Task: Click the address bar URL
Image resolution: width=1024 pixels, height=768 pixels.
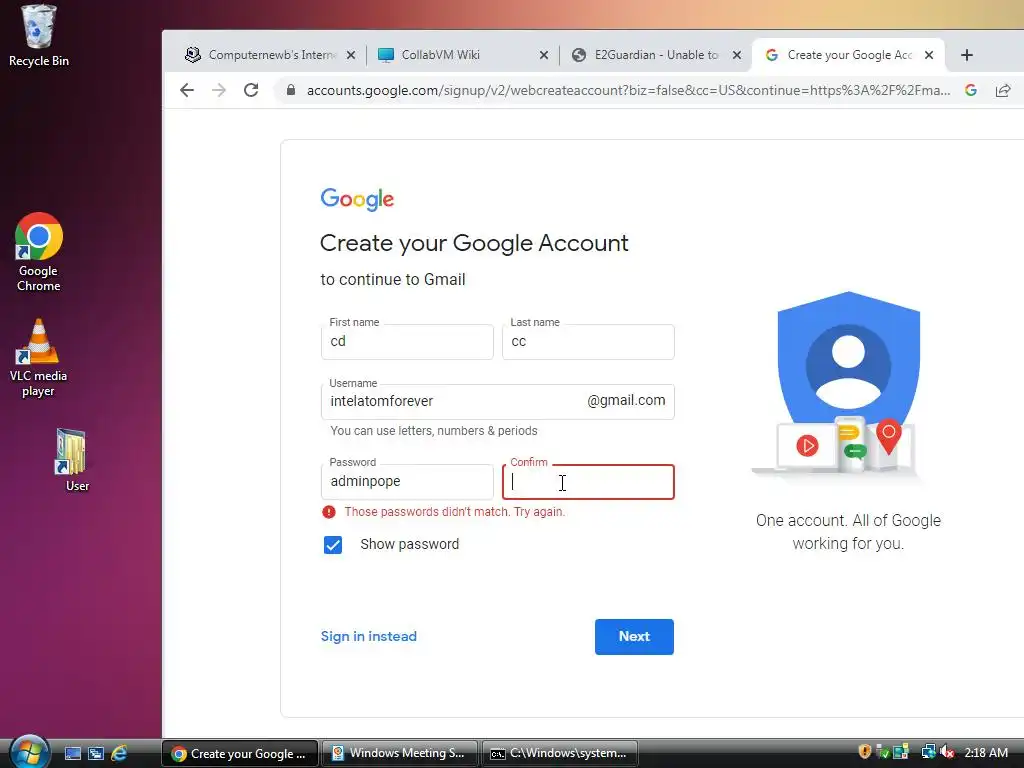Action: point(628,90)
